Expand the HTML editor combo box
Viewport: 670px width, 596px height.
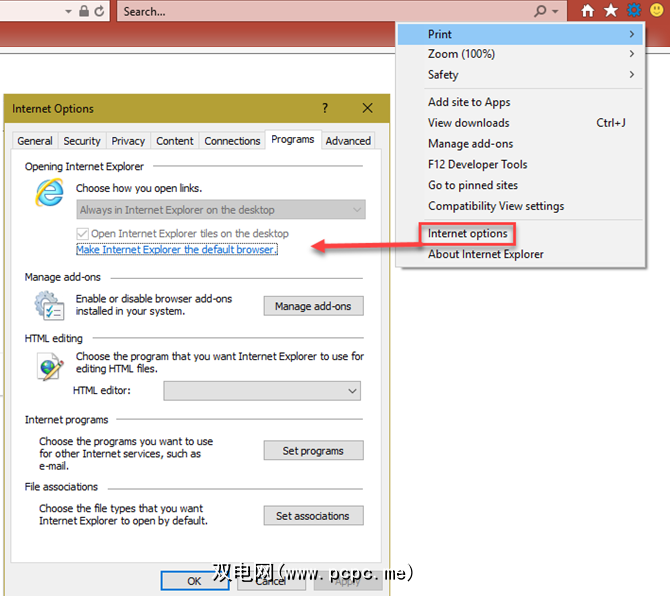pyautogui.click(x=262, y=391)
